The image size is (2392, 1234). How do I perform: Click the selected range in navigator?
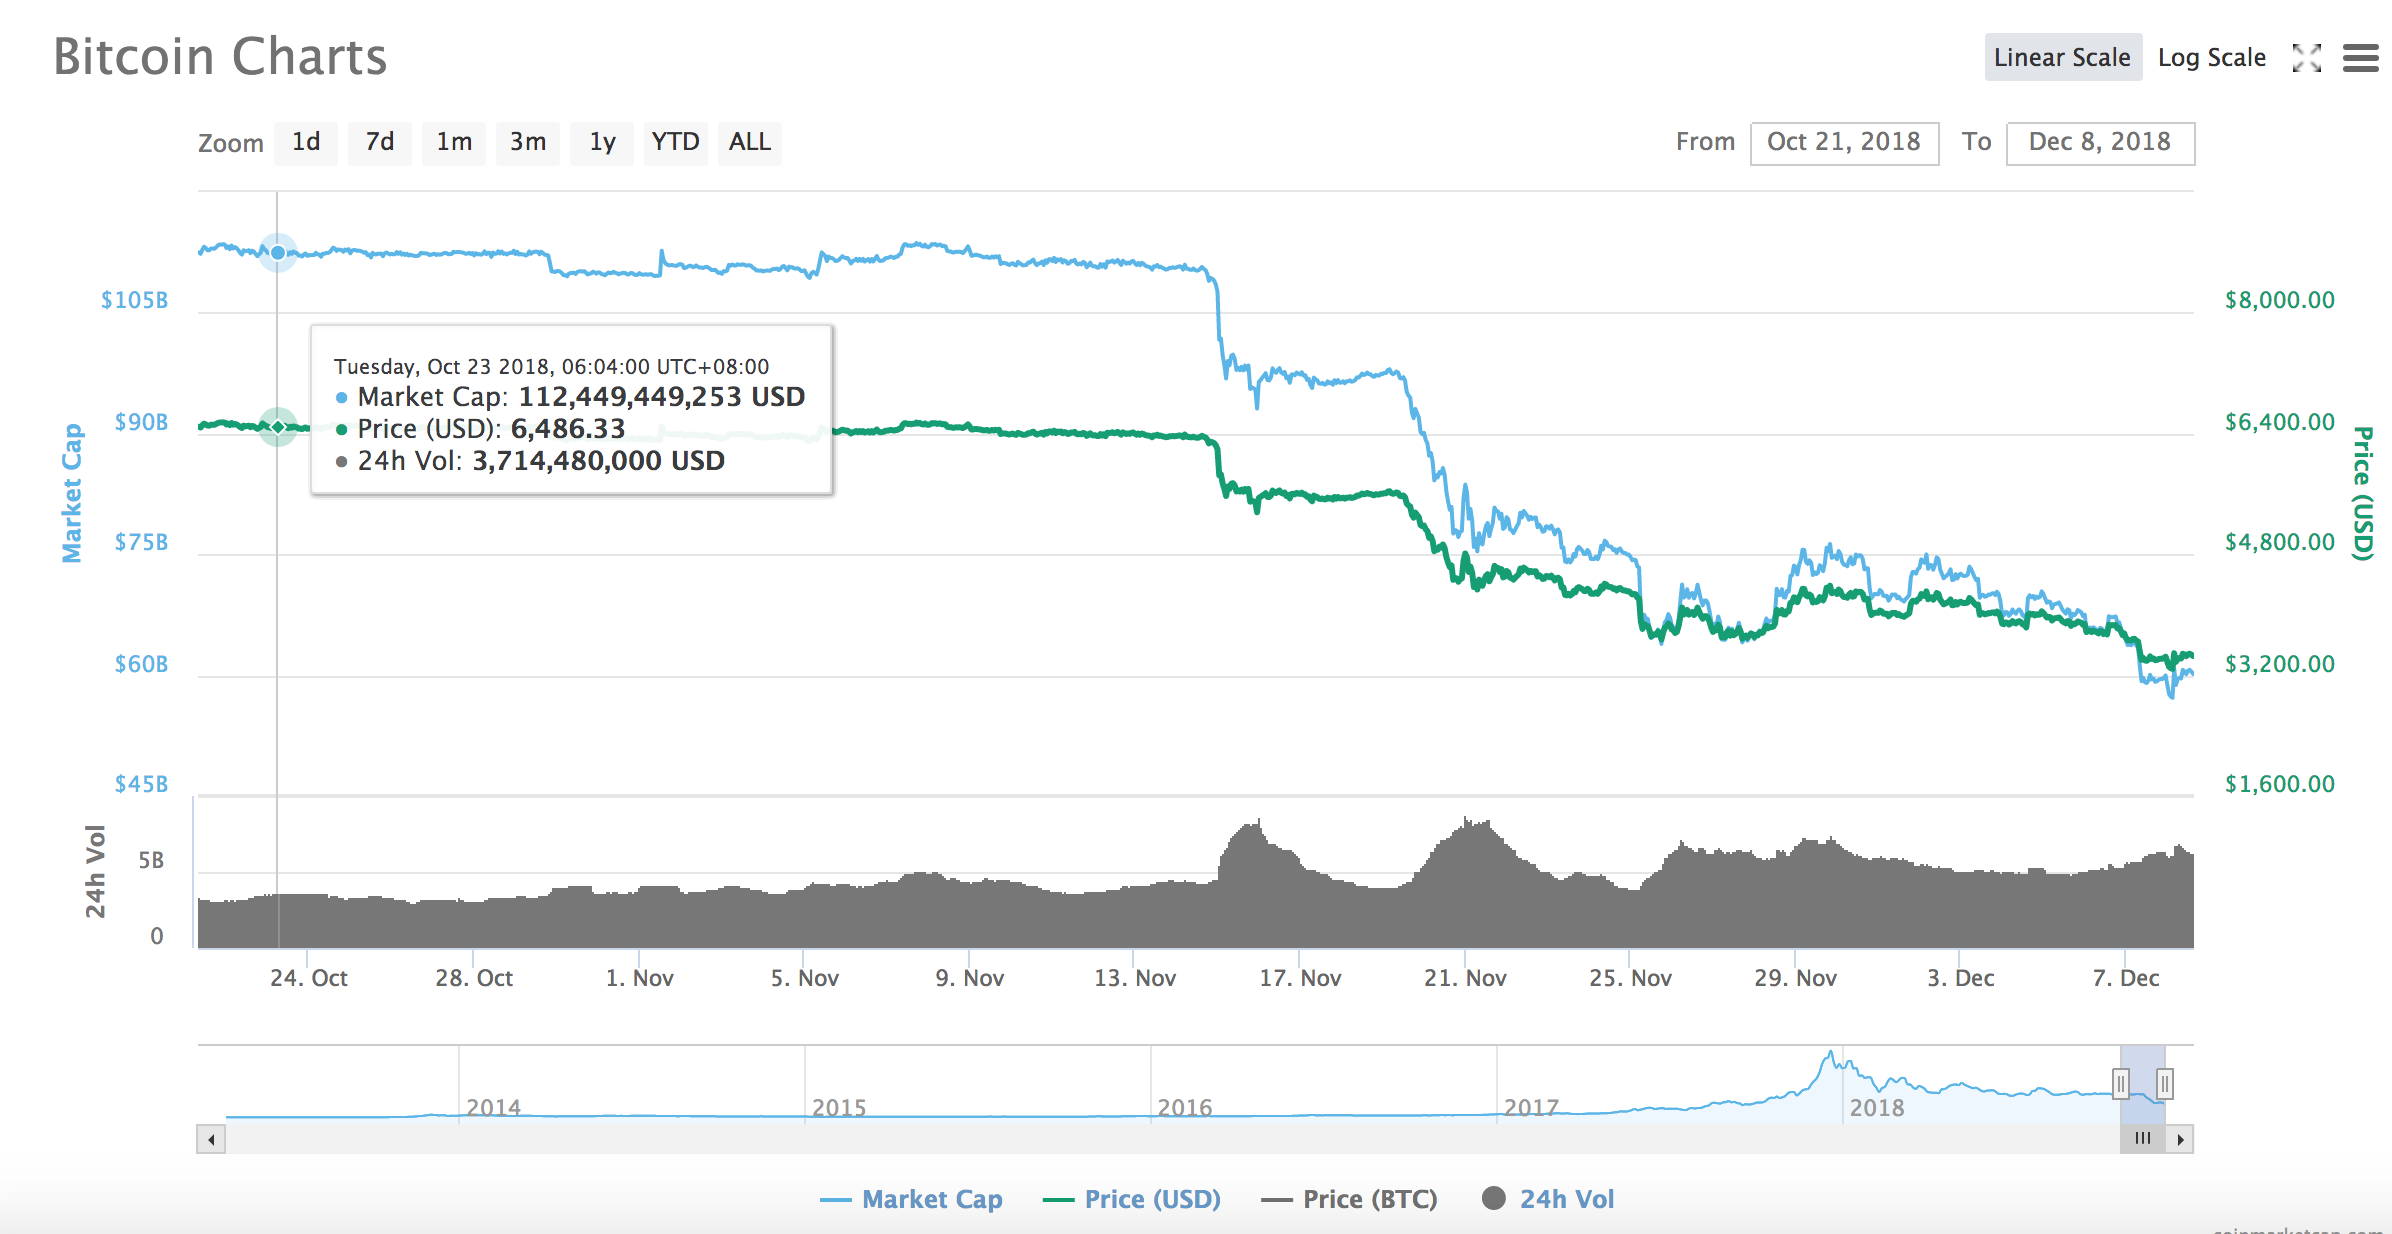2143,1084
